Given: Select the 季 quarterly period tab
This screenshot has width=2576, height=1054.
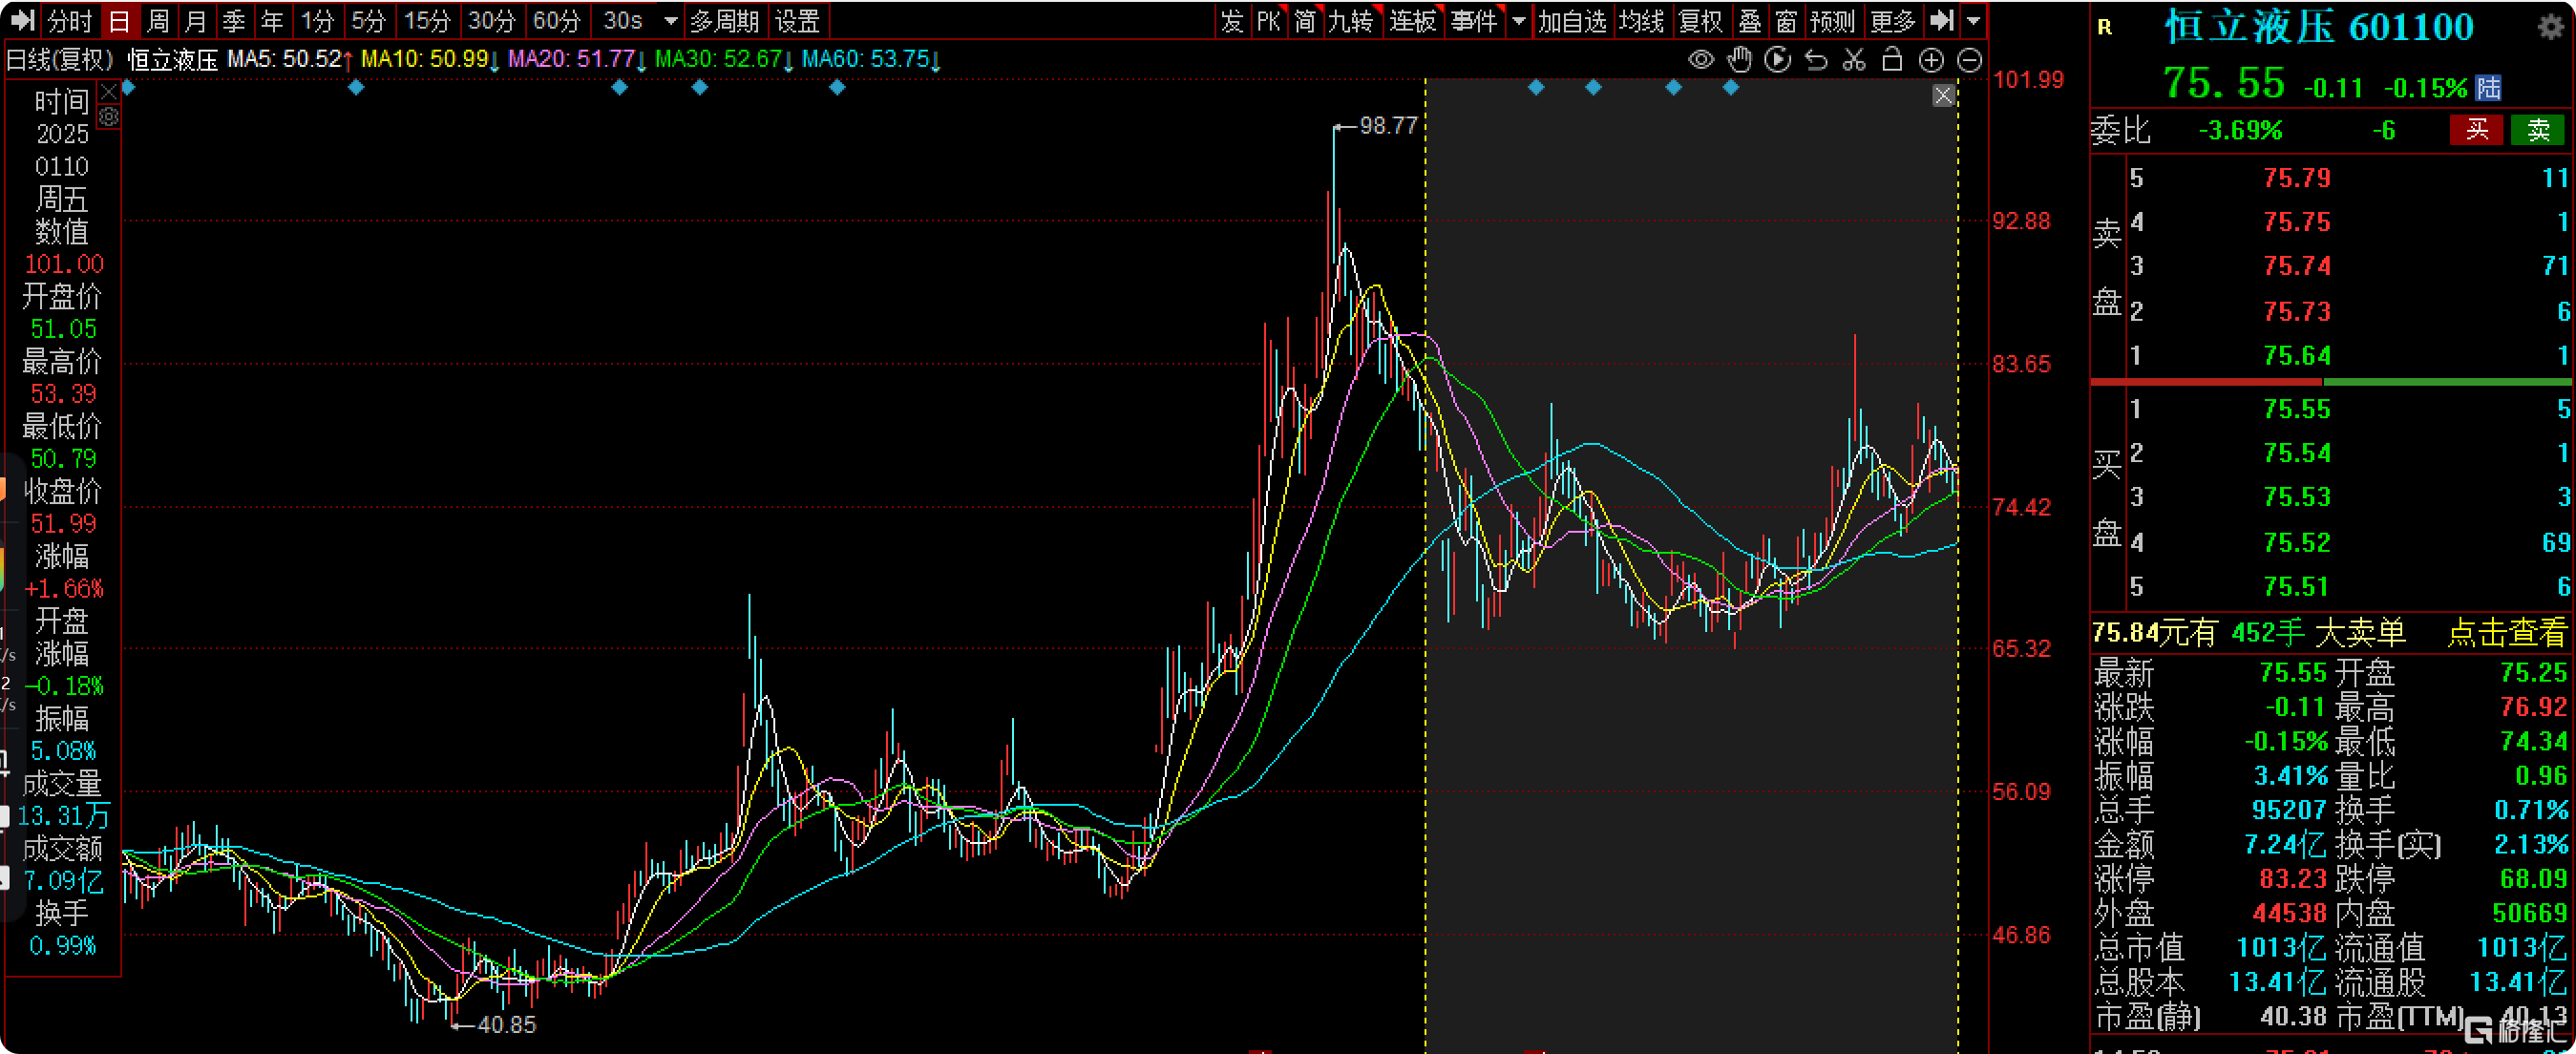Looking at the screenshot, I should 234,20.
